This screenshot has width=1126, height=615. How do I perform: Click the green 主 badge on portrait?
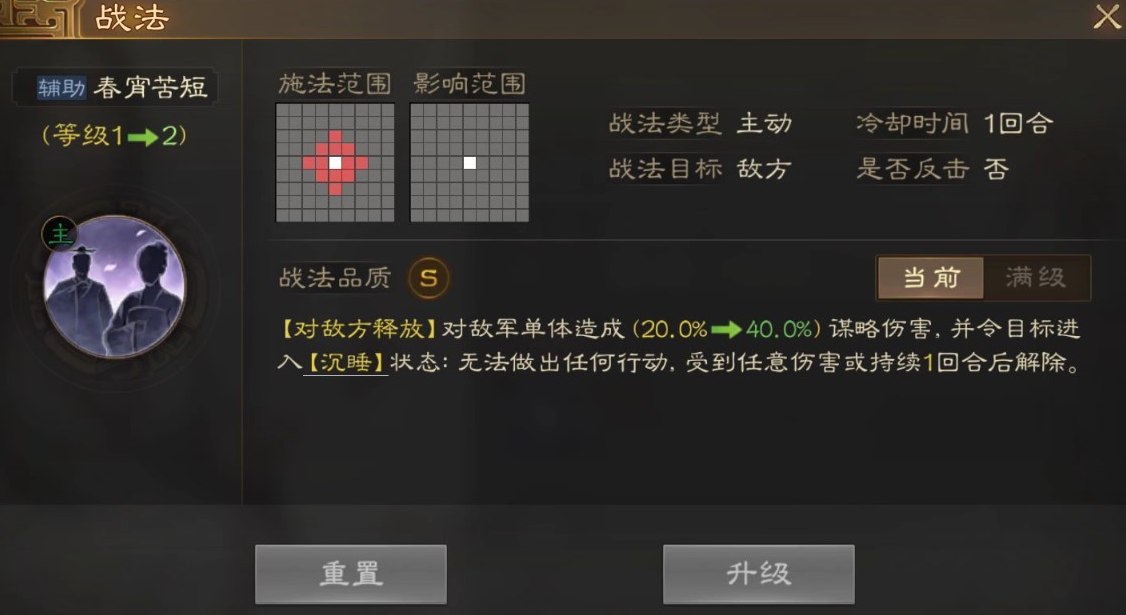tap(60, 235)
